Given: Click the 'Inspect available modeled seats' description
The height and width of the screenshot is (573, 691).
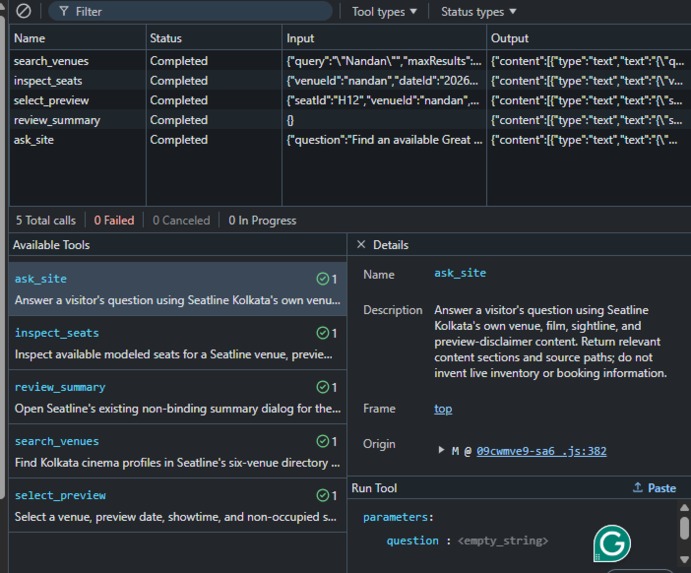Looking at the screenshot, I should 174,354.
